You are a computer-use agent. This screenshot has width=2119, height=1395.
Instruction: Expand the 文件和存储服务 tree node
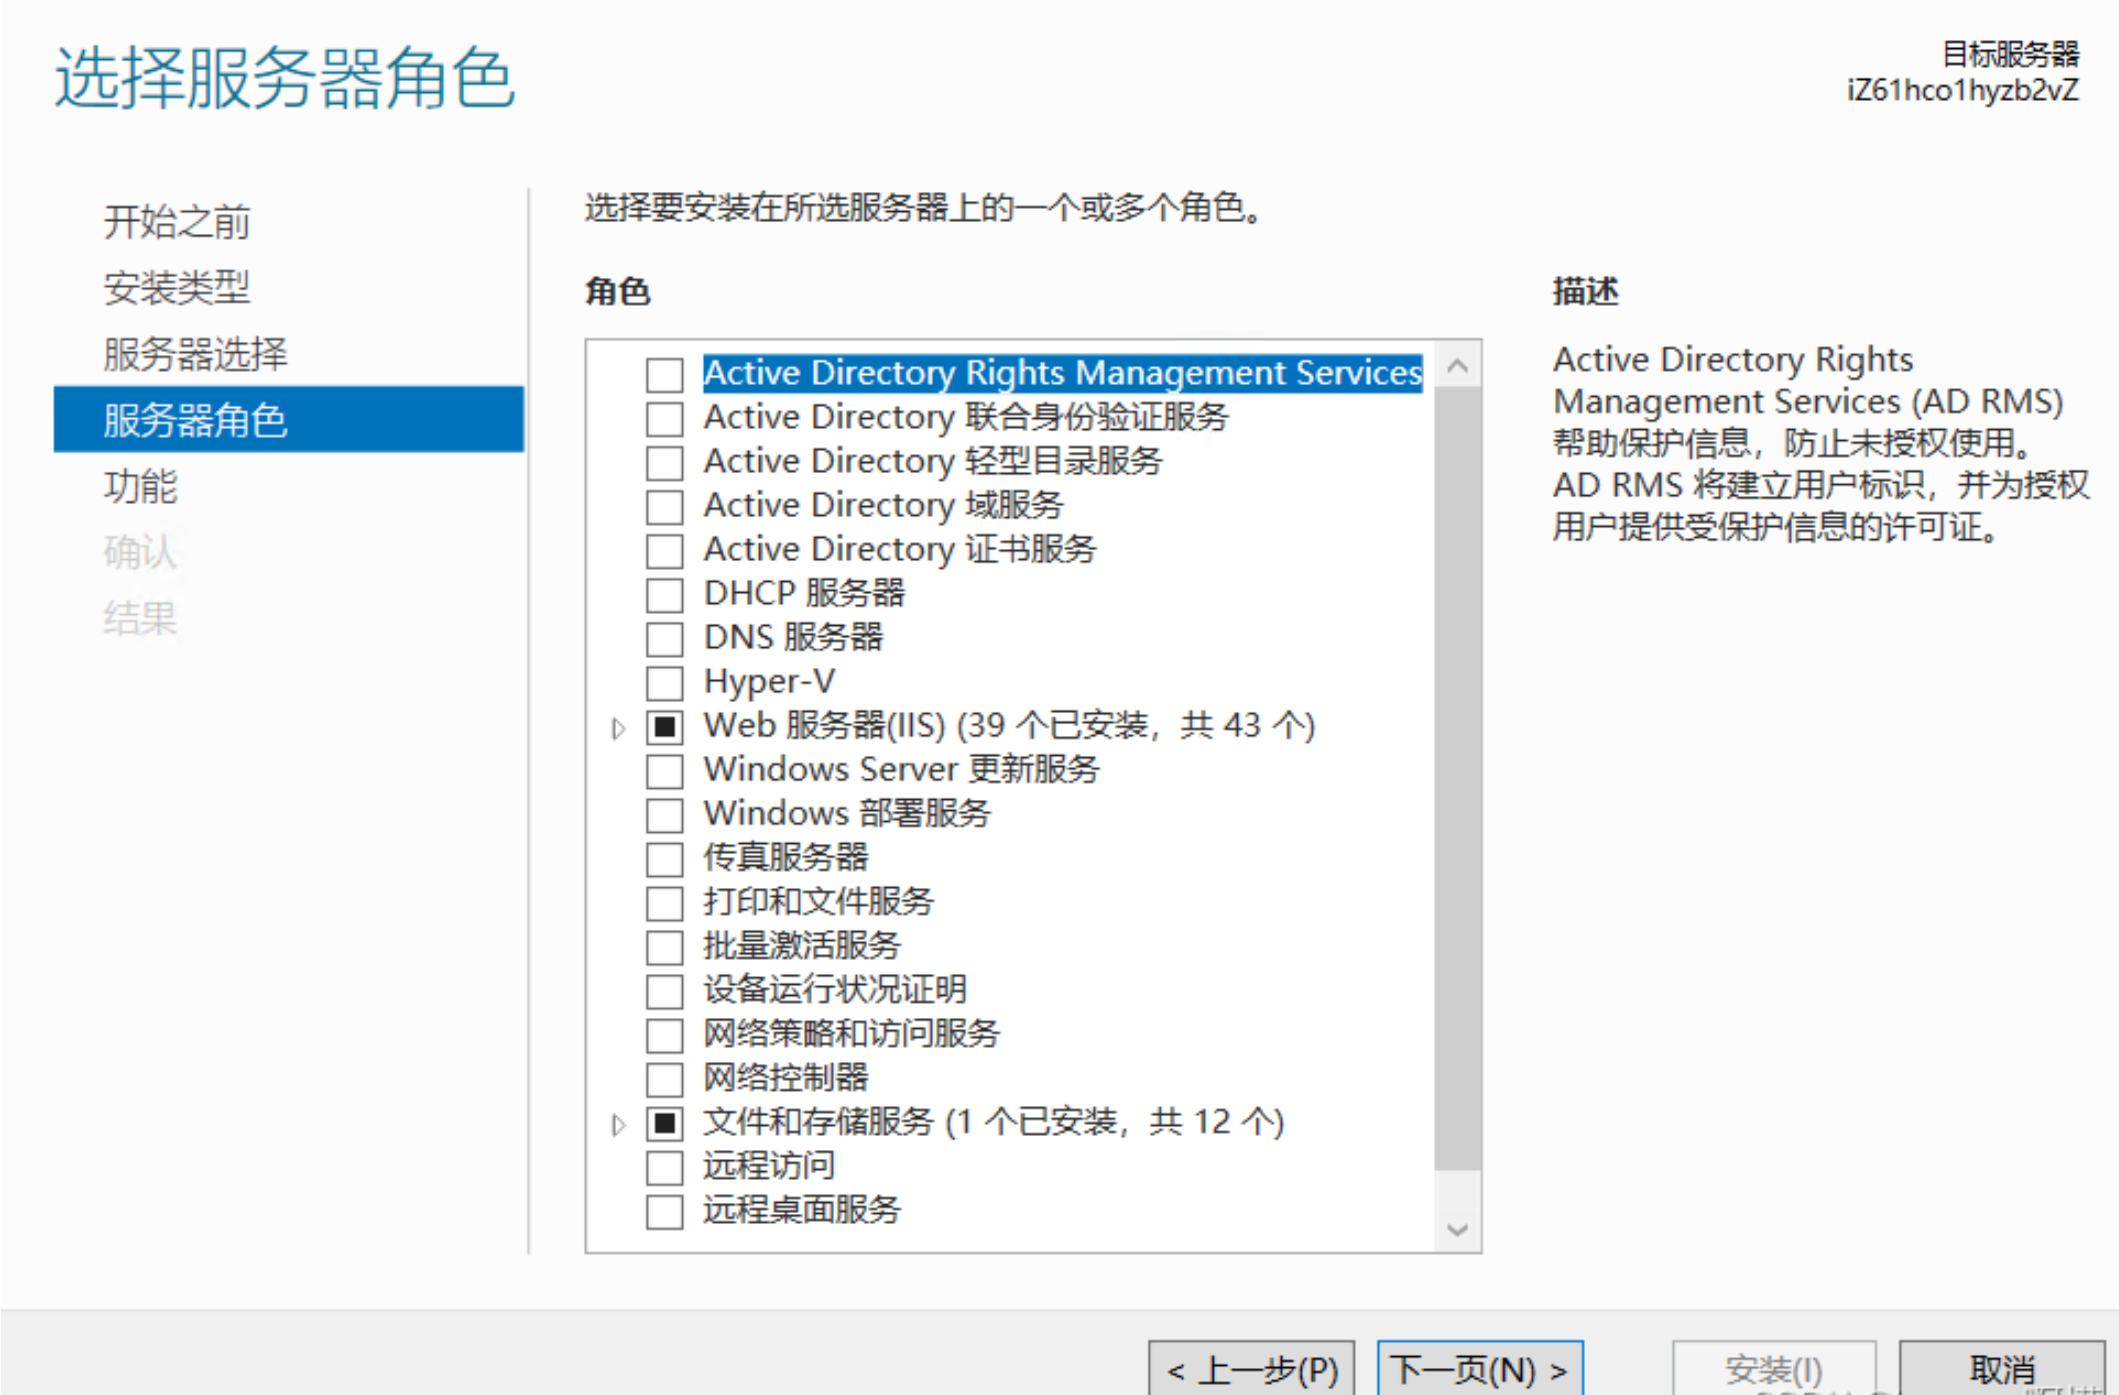(x=618, y=1124)
